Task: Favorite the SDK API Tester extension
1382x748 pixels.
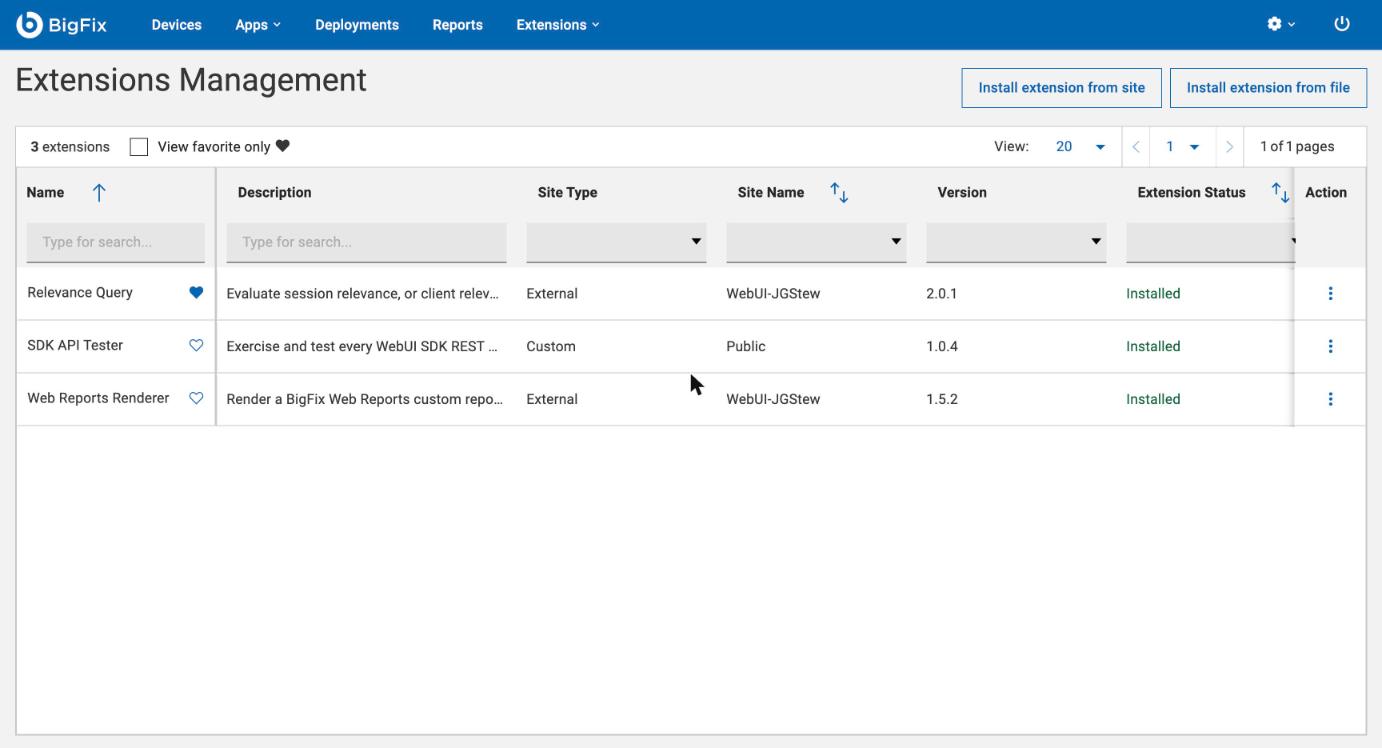Action: (x=196, y=345)
